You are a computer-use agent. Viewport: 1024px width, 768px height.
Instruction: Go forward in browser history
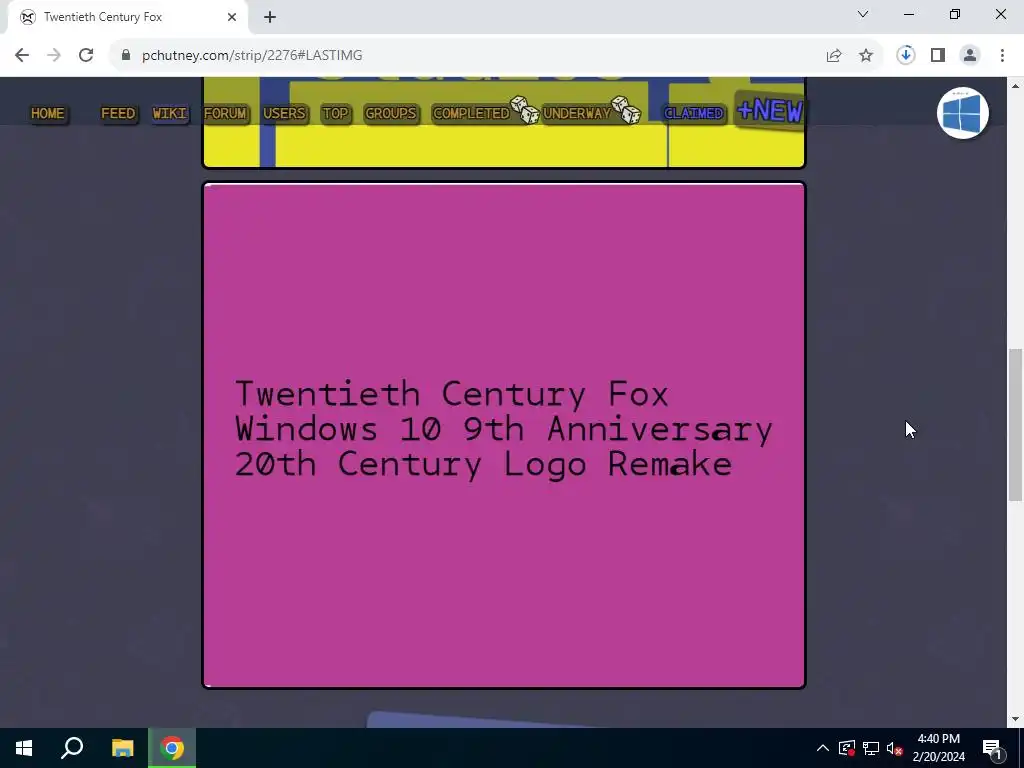[x=54, y=56]
